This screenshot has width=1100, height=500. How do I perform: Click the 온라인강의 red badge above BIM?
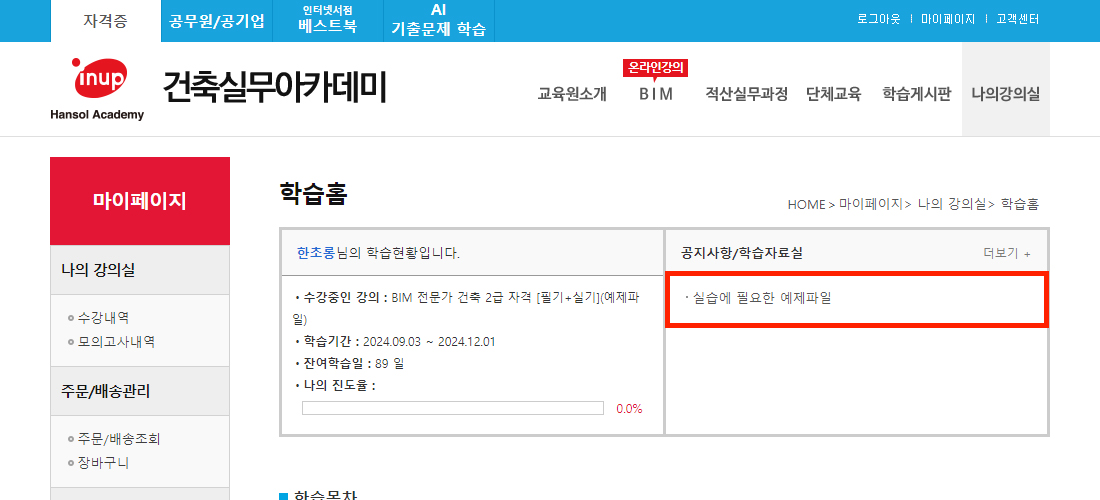(656, 68)
